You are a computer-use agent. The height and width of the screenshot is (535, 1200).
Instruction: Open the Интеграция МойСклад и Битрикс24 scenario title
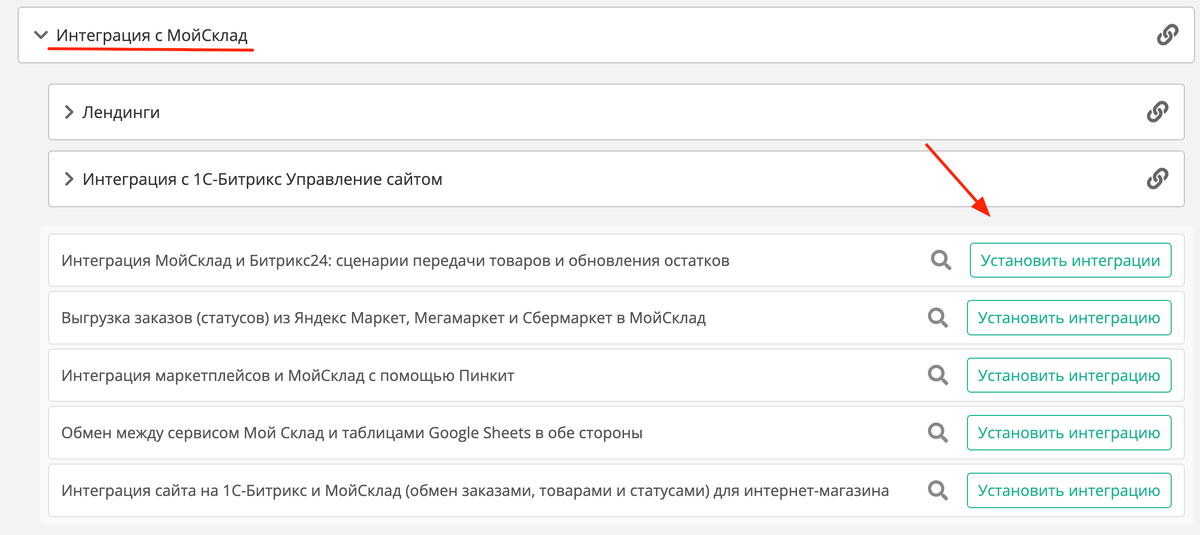[x=395, y=260]
